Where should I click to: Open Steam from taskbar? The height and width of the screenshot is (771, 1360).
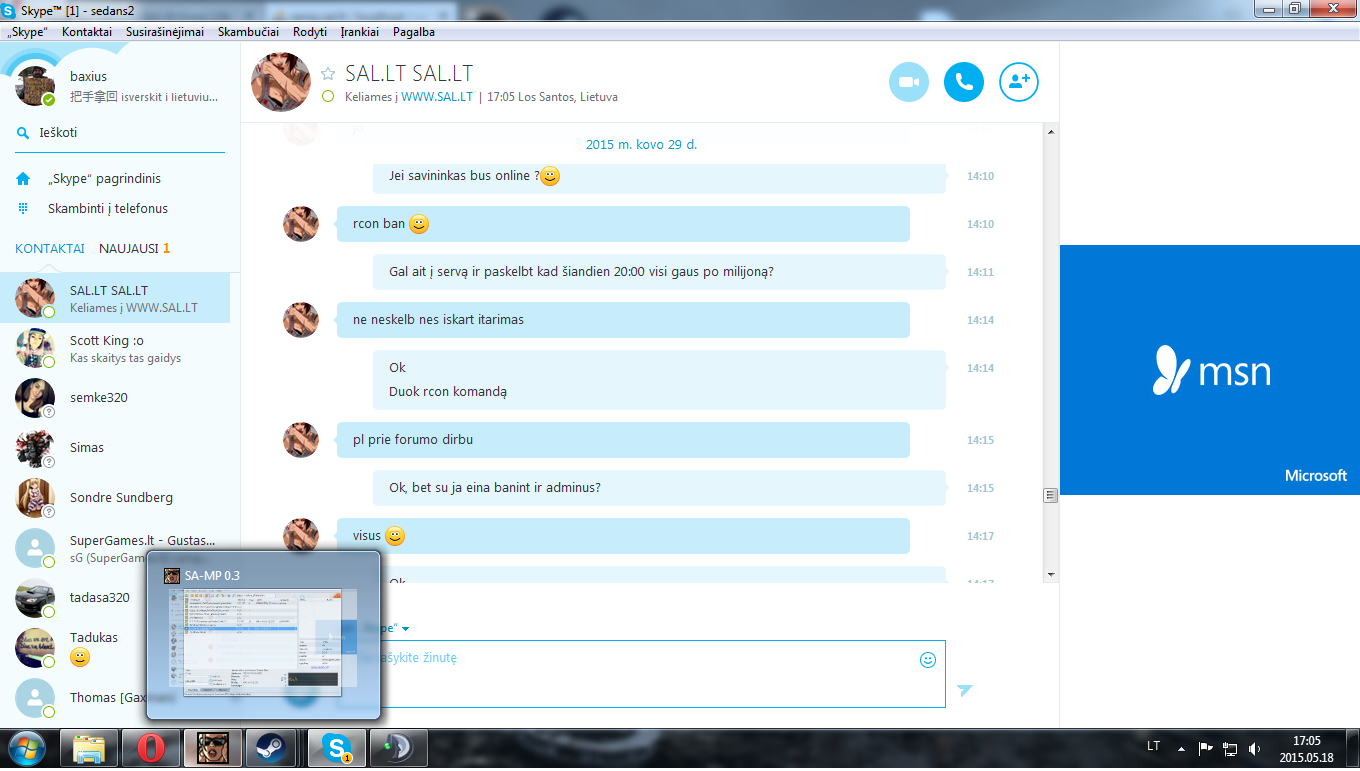271,748
